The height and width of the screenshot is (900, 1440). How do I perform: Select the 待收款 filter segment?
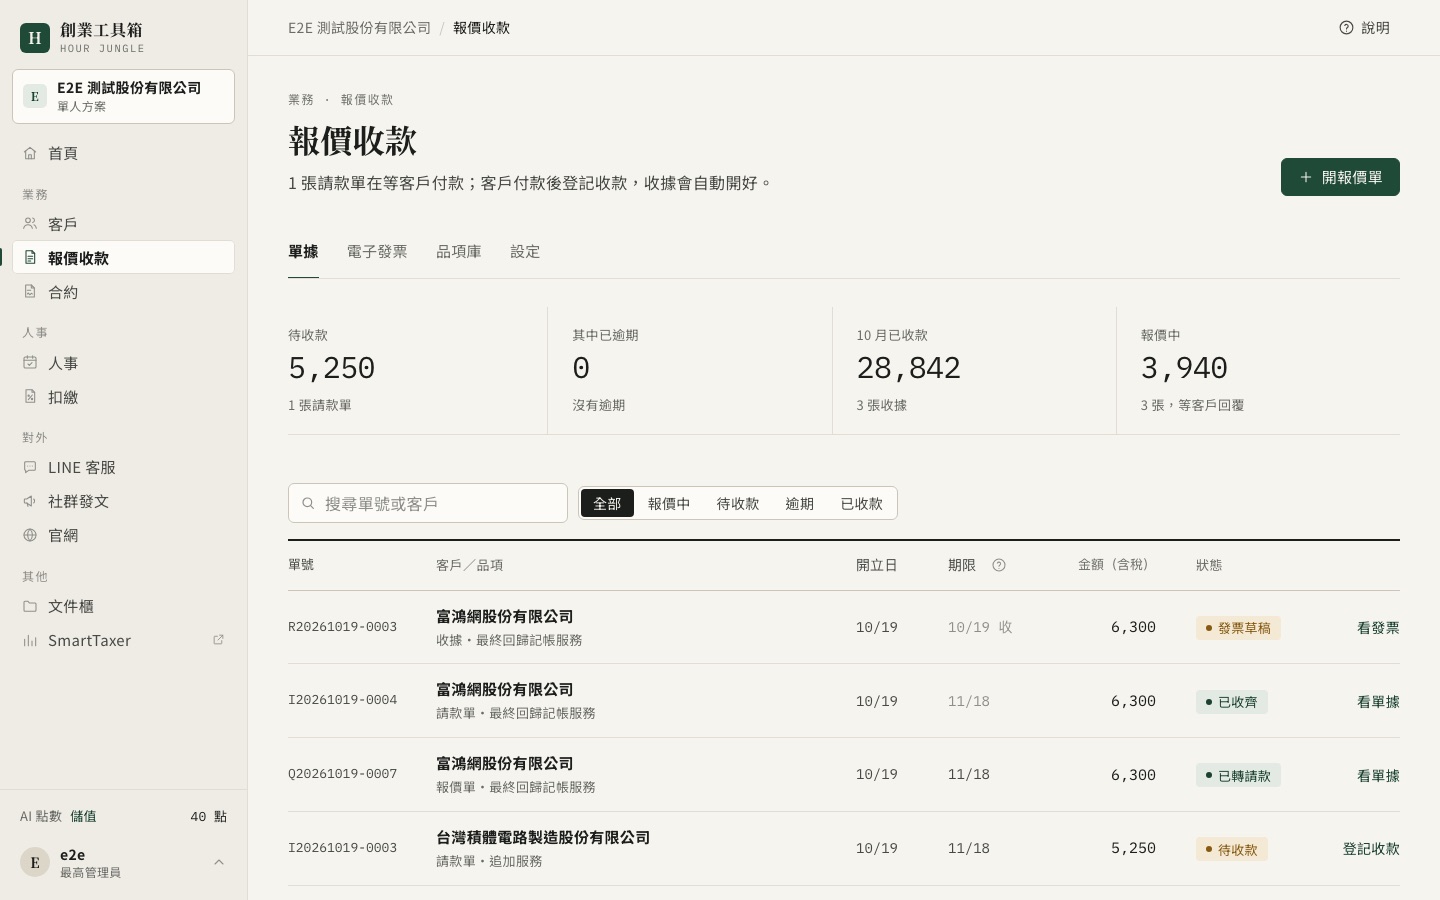click(x=738, y=503)
